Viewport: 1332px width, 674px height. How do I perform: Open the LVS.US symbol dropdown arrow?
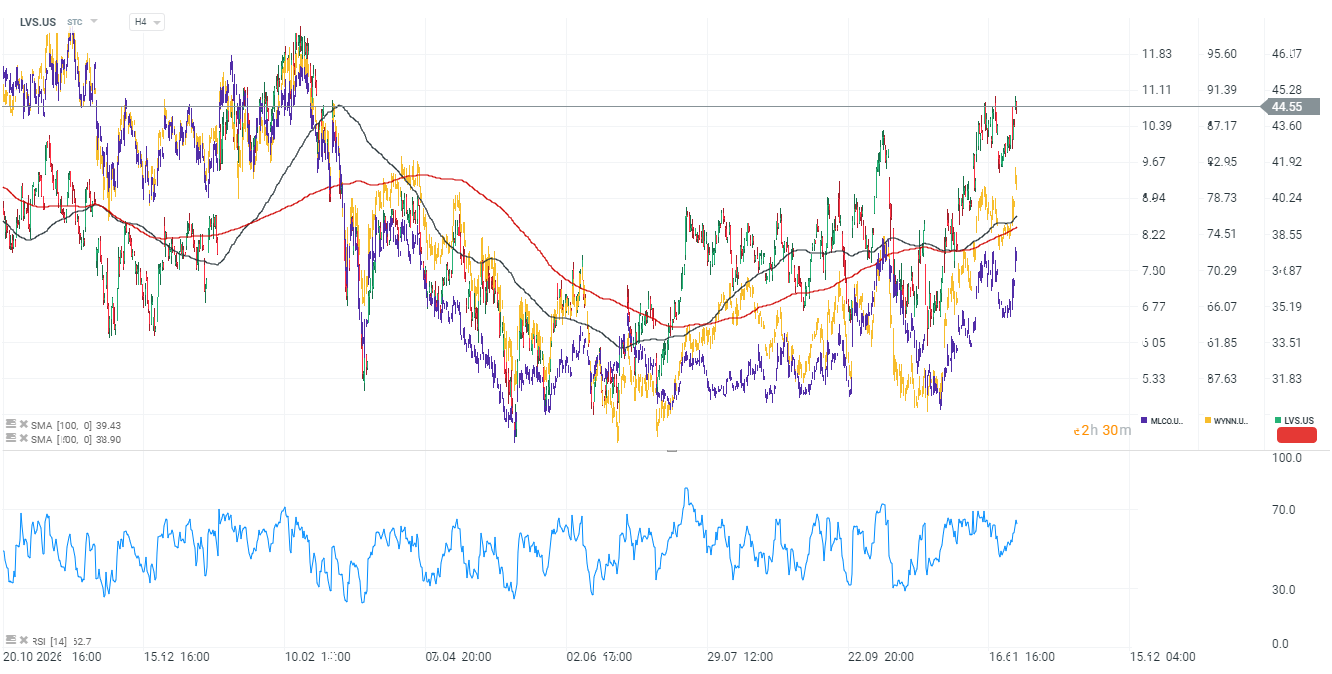tap(94, 21)
